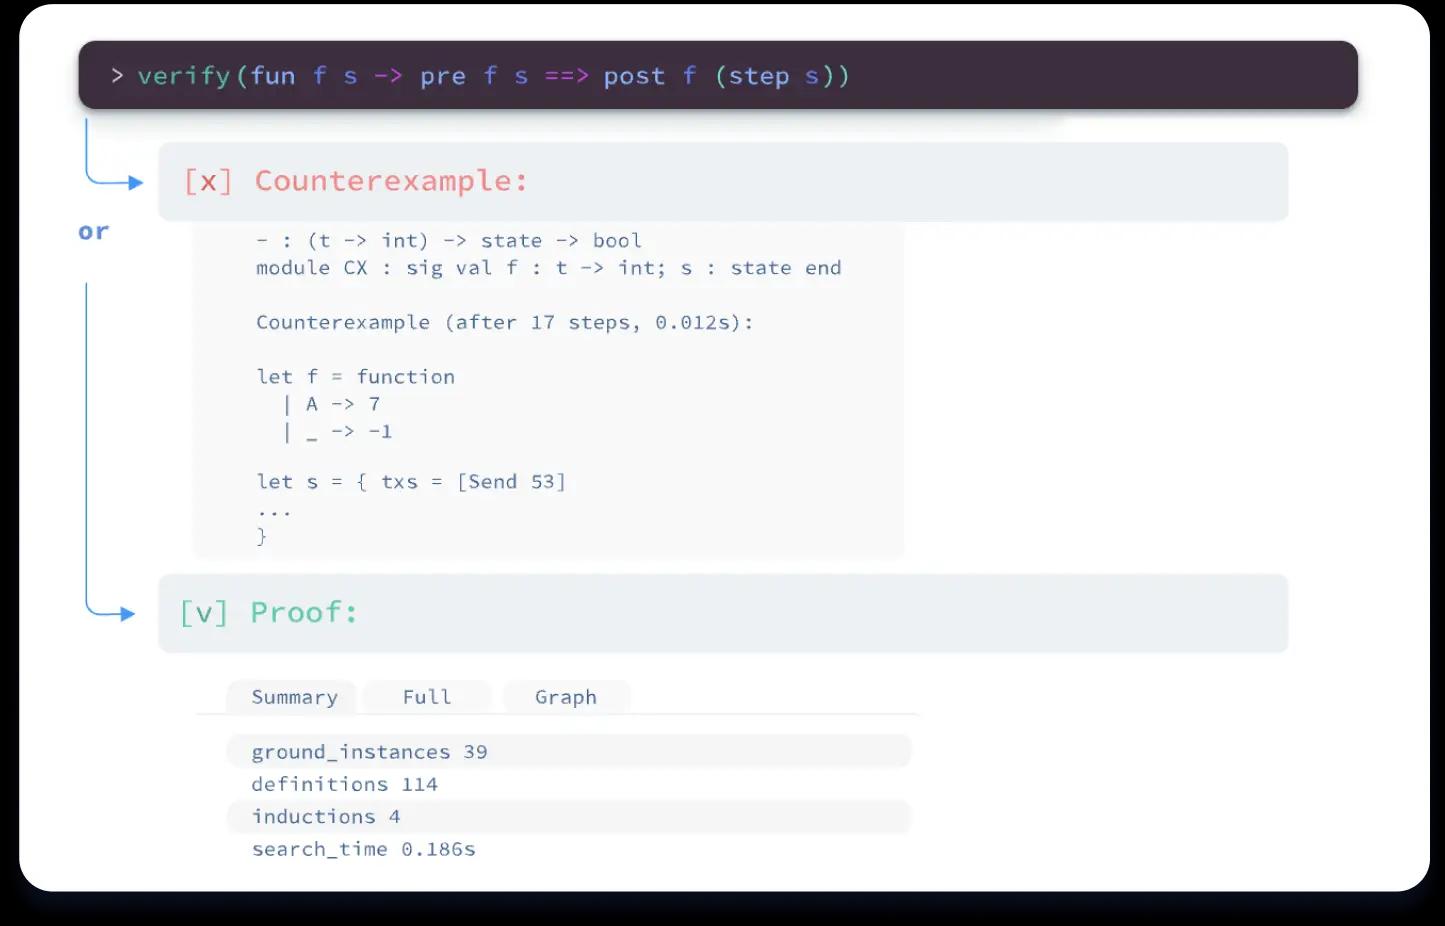1445x926 pixels.
Task: Select the inductions 4 row
Action: point(568,817)
